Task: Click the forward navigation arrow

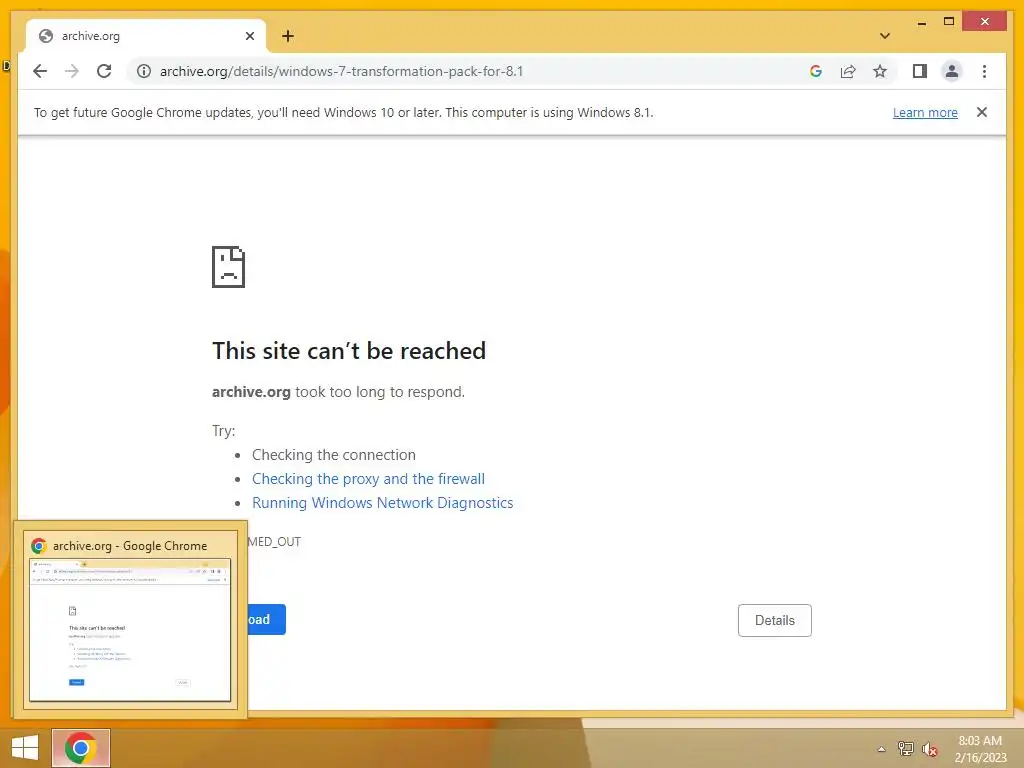Action: pos(72,71)
